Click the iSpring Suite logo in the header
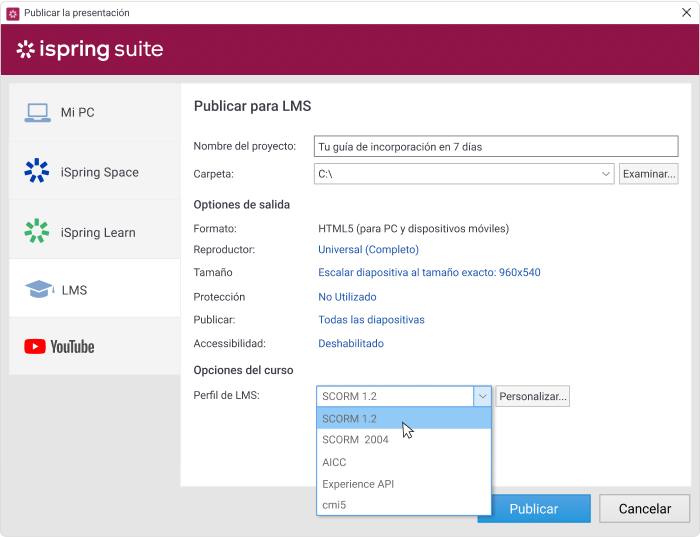This screenshot has height=537, width=700. click(x=90, y=49)
